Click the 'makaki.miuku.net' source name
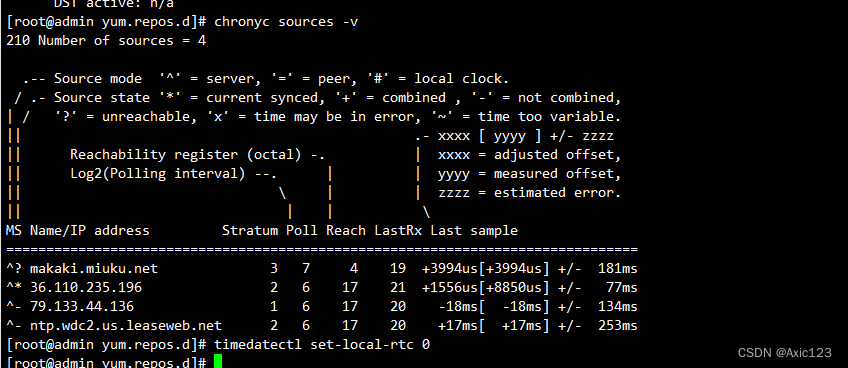 pyautogui.click(x=94, y=268)
